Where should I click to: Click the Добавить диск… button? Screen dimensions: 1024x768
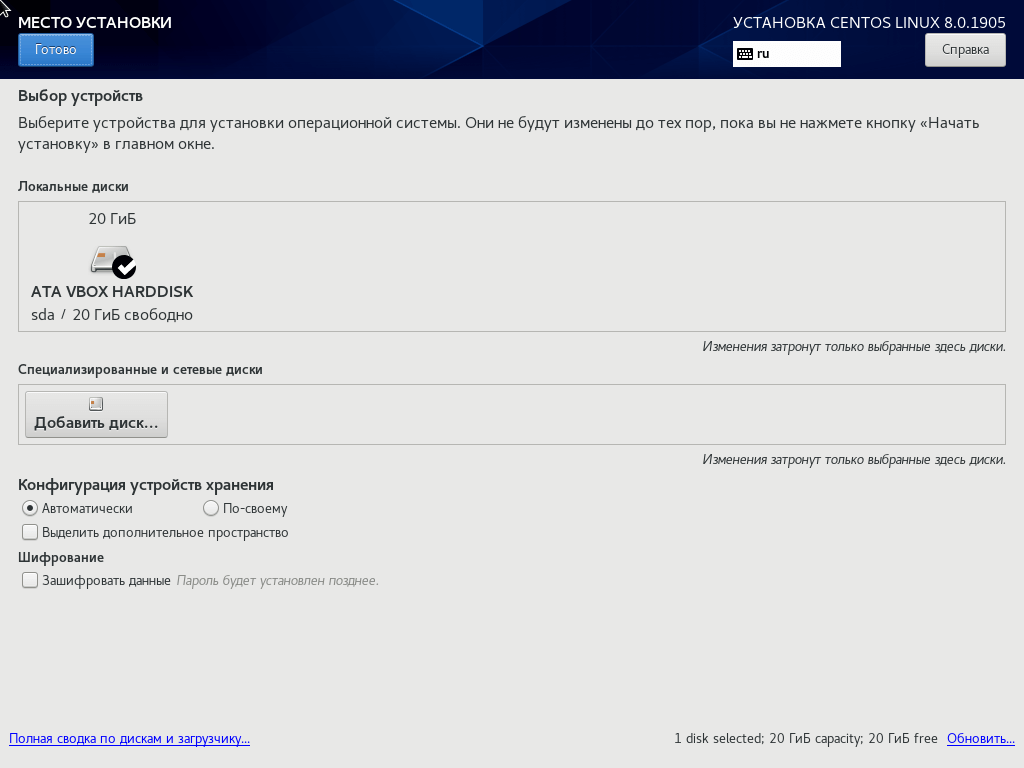96,415
